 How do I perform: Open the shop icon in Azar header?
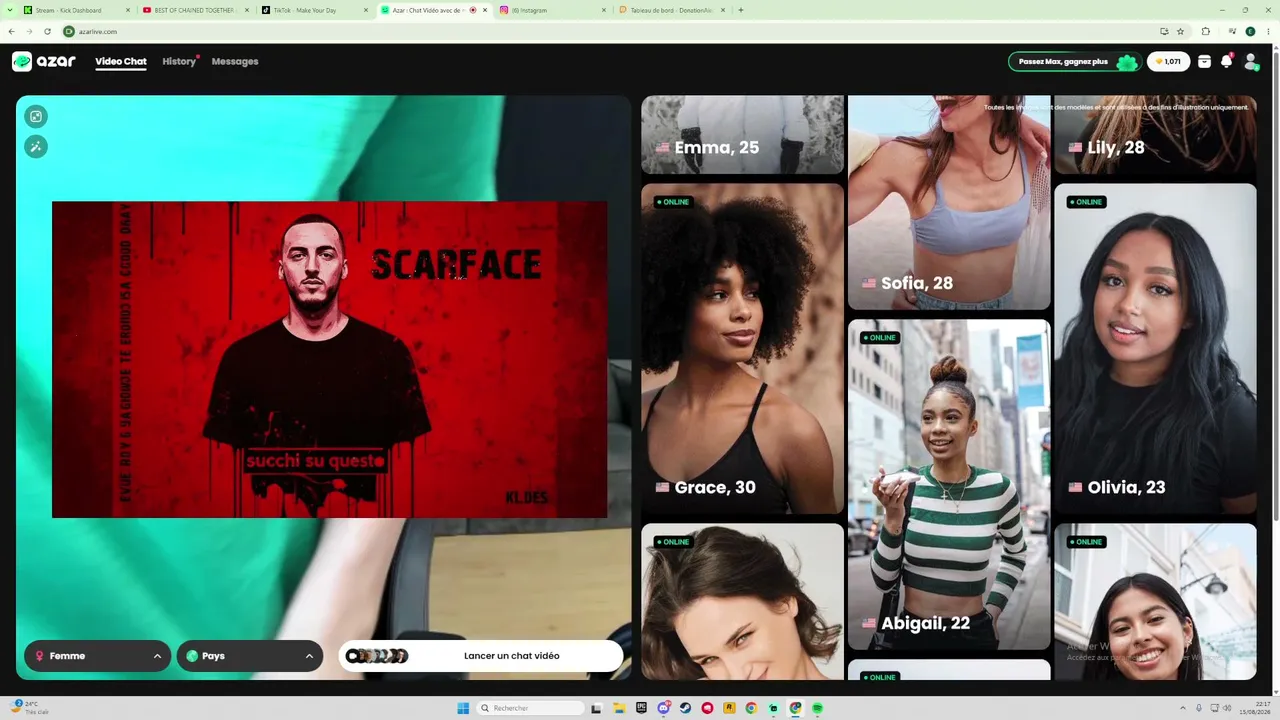(x=1204, y=62)
